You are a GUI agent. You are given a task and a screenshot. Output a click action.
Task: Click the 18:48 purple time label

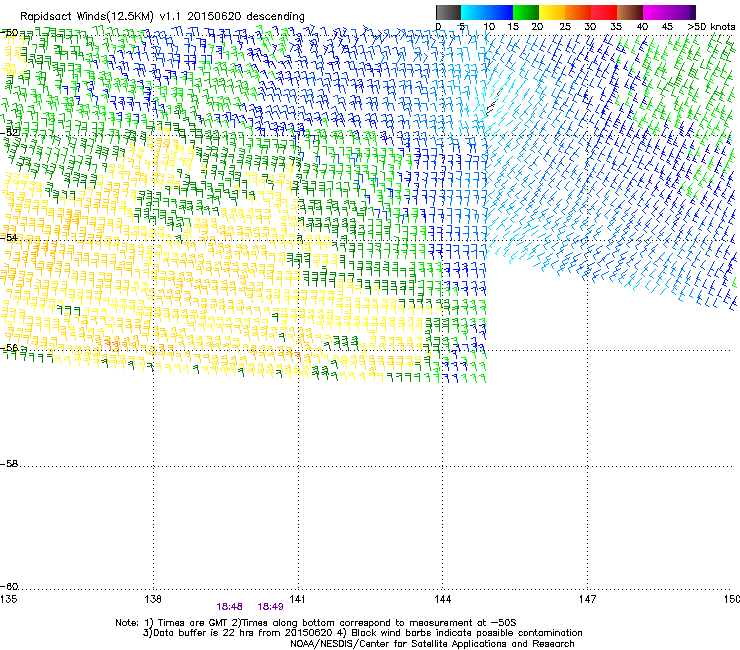tap(229, 607)
